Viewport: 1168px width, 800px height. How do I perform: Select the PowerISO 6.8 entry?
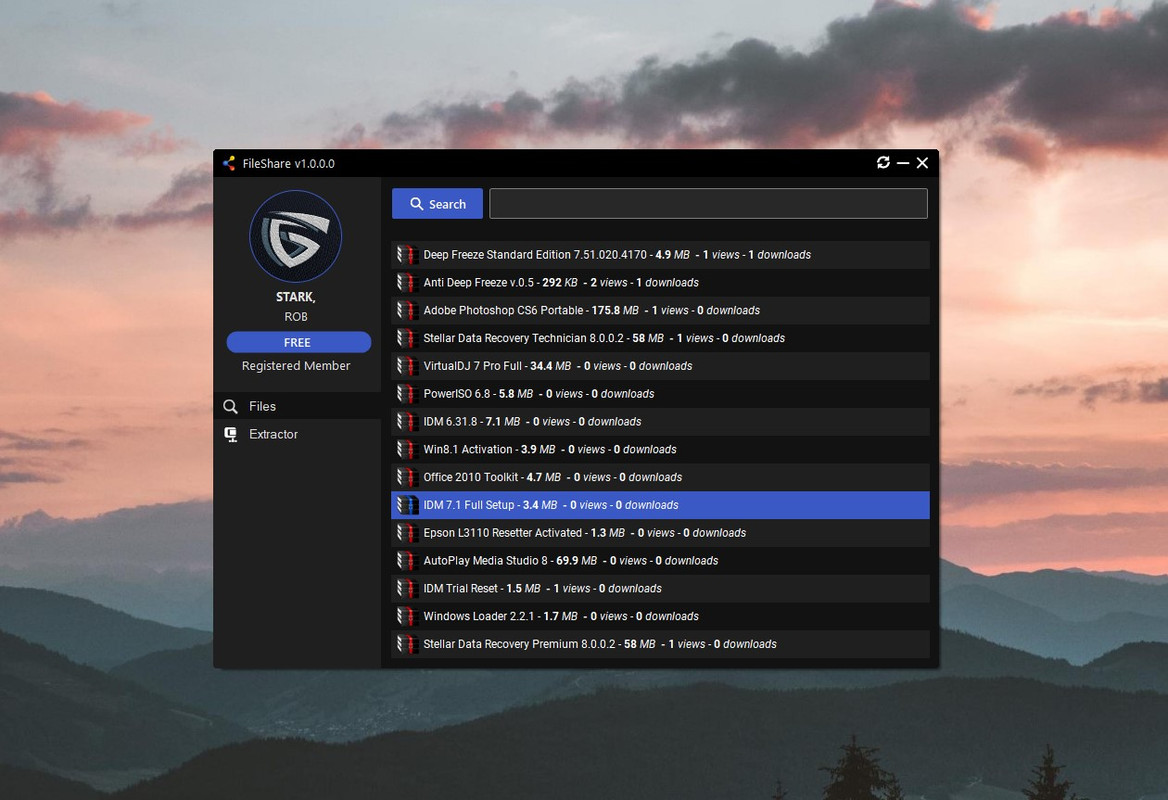660,393
